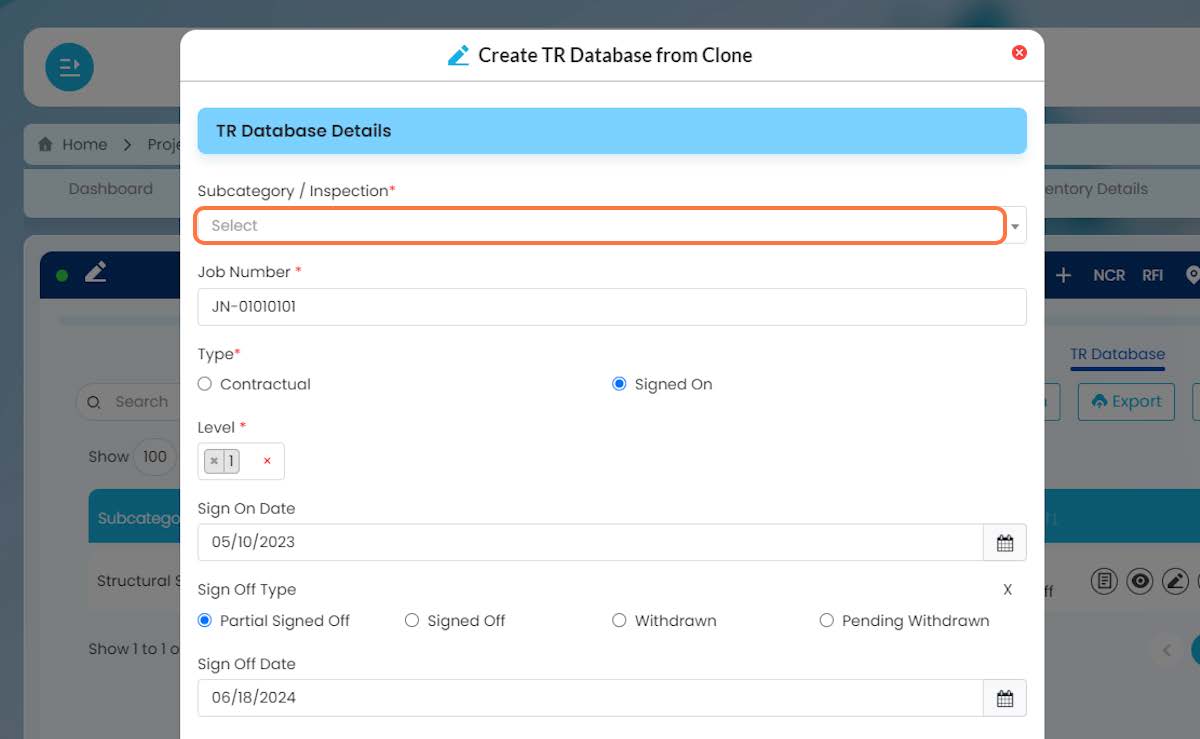Viewport: 1200px width, 739px height.
Task: Clear Sign Off Type with X
Action: pos(1008,590)
